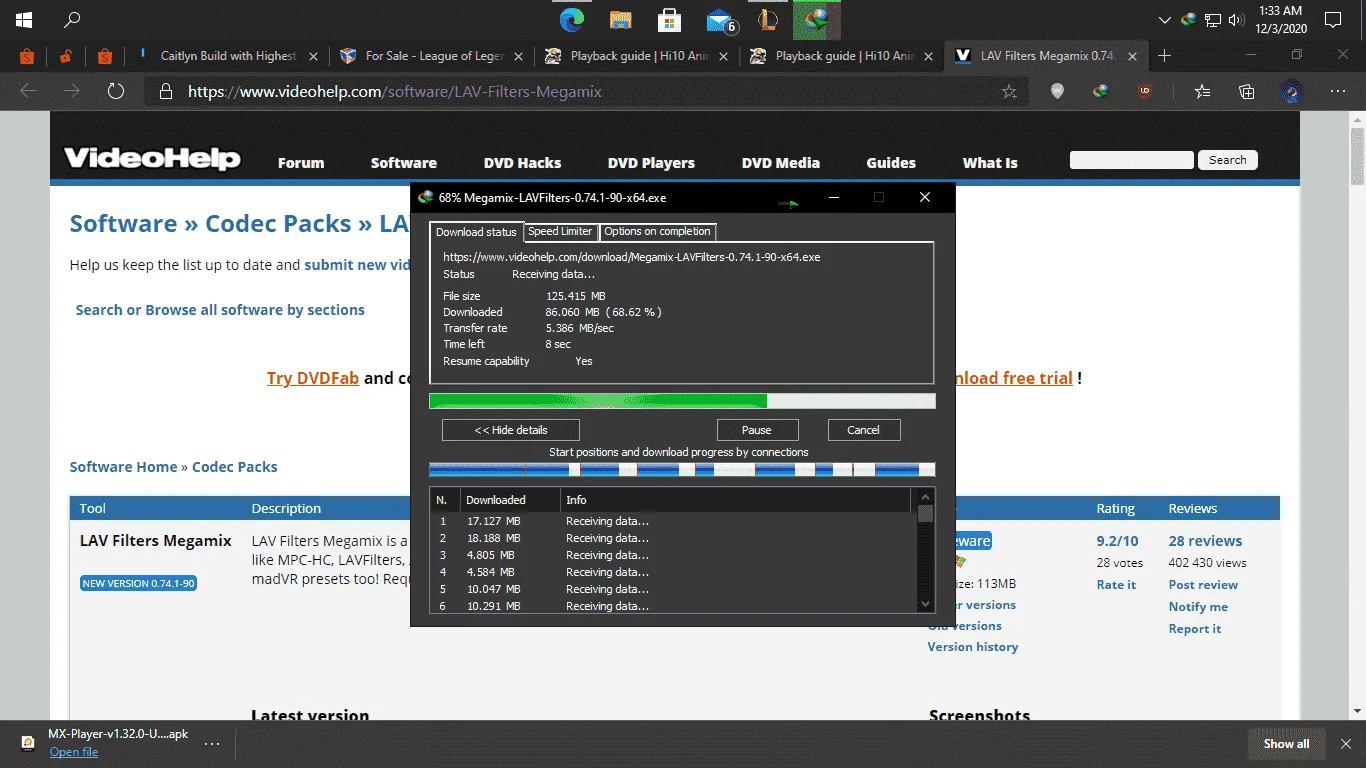Launch Microsoft Store from the taskbar
The image size is (1366, 768).
669,20
